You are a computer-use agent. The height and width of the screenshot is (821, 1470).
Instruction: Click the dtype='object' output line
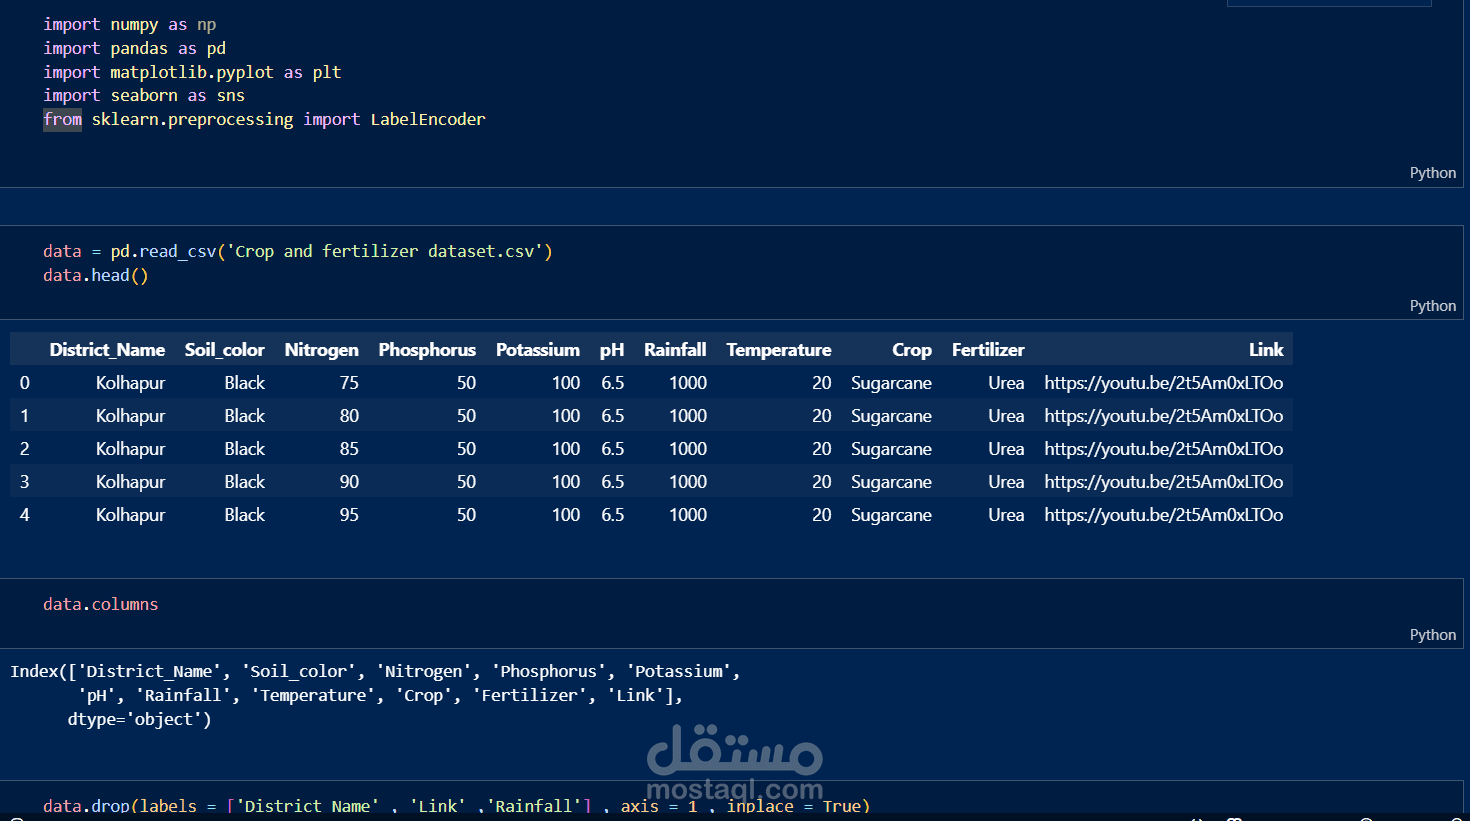pyautogui.click(x=139, y=719)
